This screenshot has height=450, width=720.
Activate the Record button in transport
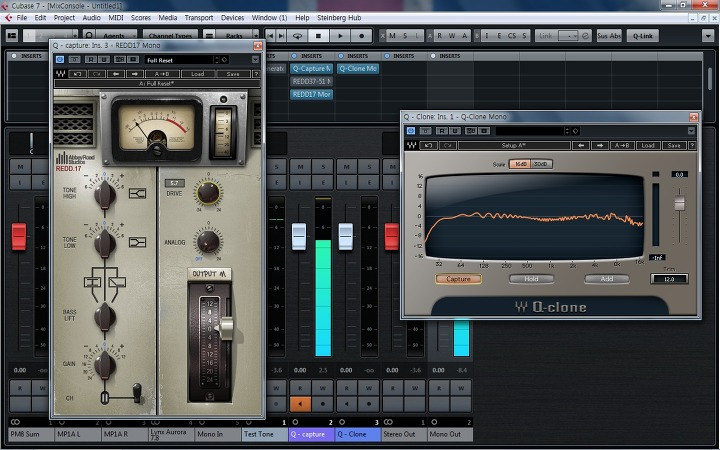point(361,35)
